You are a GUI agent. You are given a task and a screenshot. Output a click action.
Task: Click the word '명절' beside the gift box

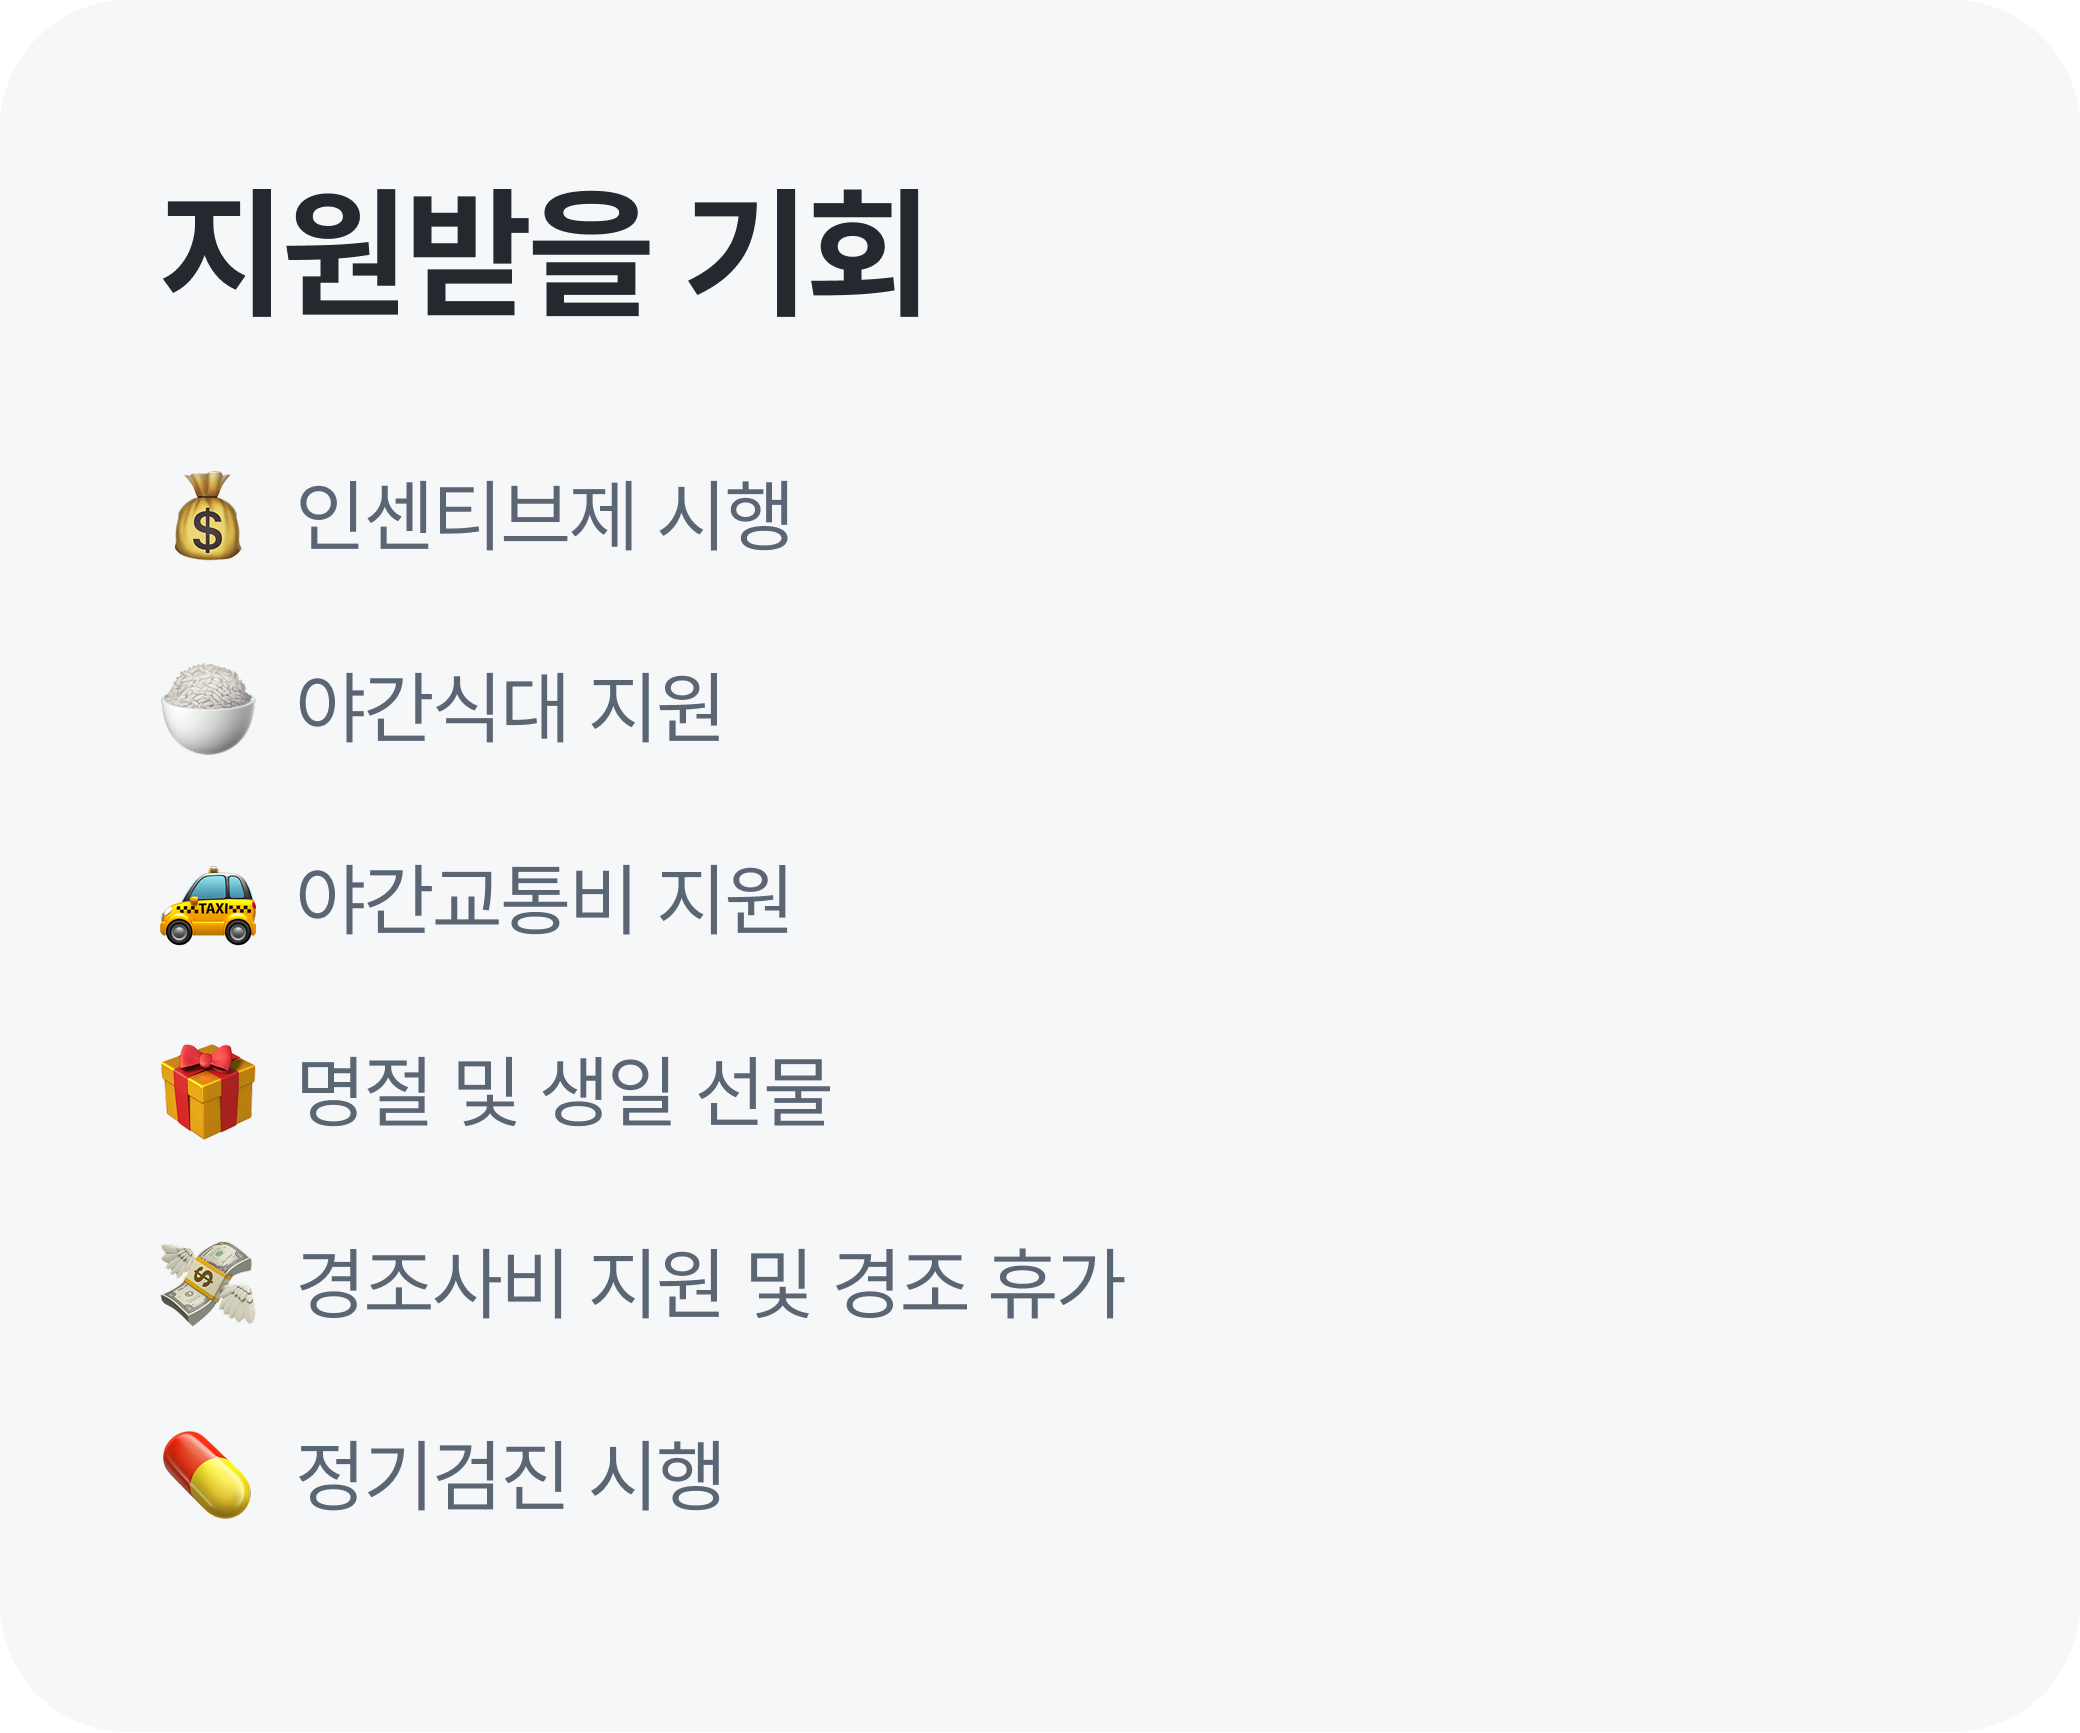pyautogui.click(x=364, y=1091)
